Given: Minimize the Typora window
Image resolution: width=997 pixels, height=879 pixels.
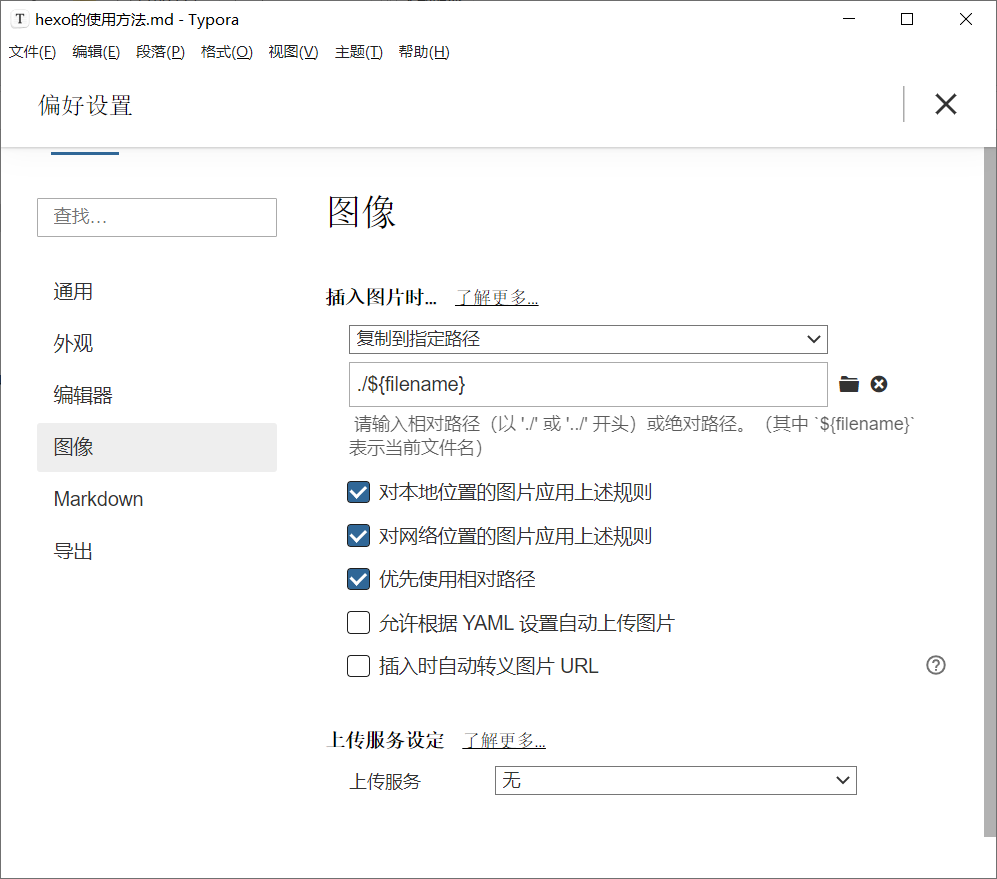Looking at the screenshot, I should [849, 19].
